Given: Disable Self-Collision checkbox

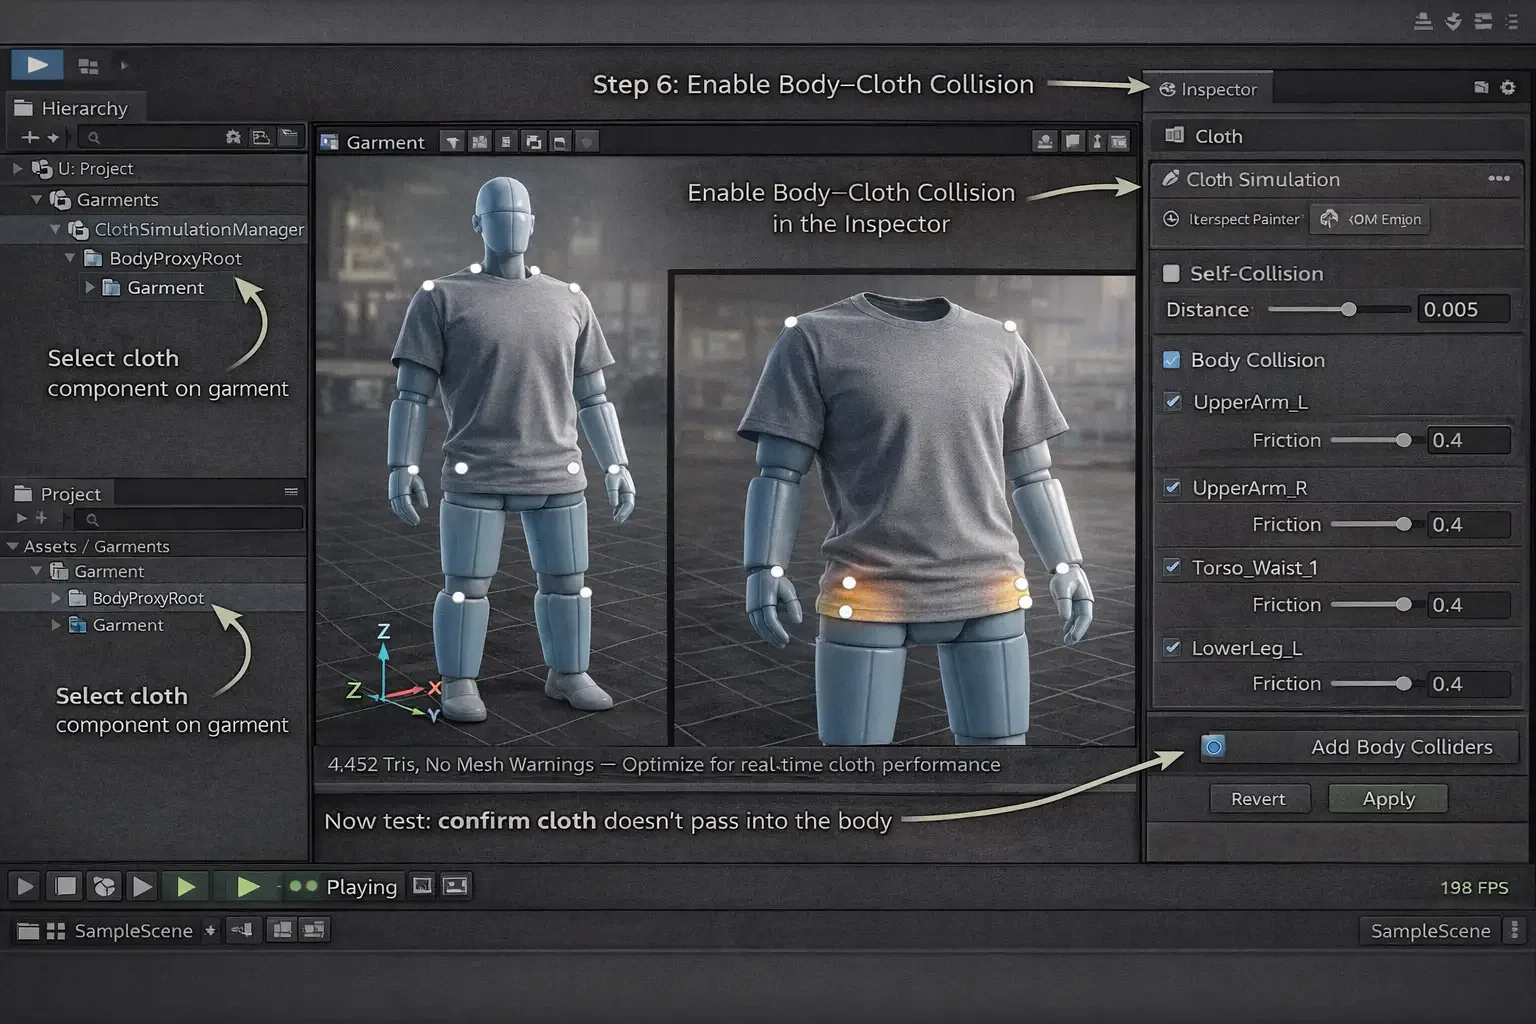Looking at the screenshot, I should click(x=1169, y=273).
